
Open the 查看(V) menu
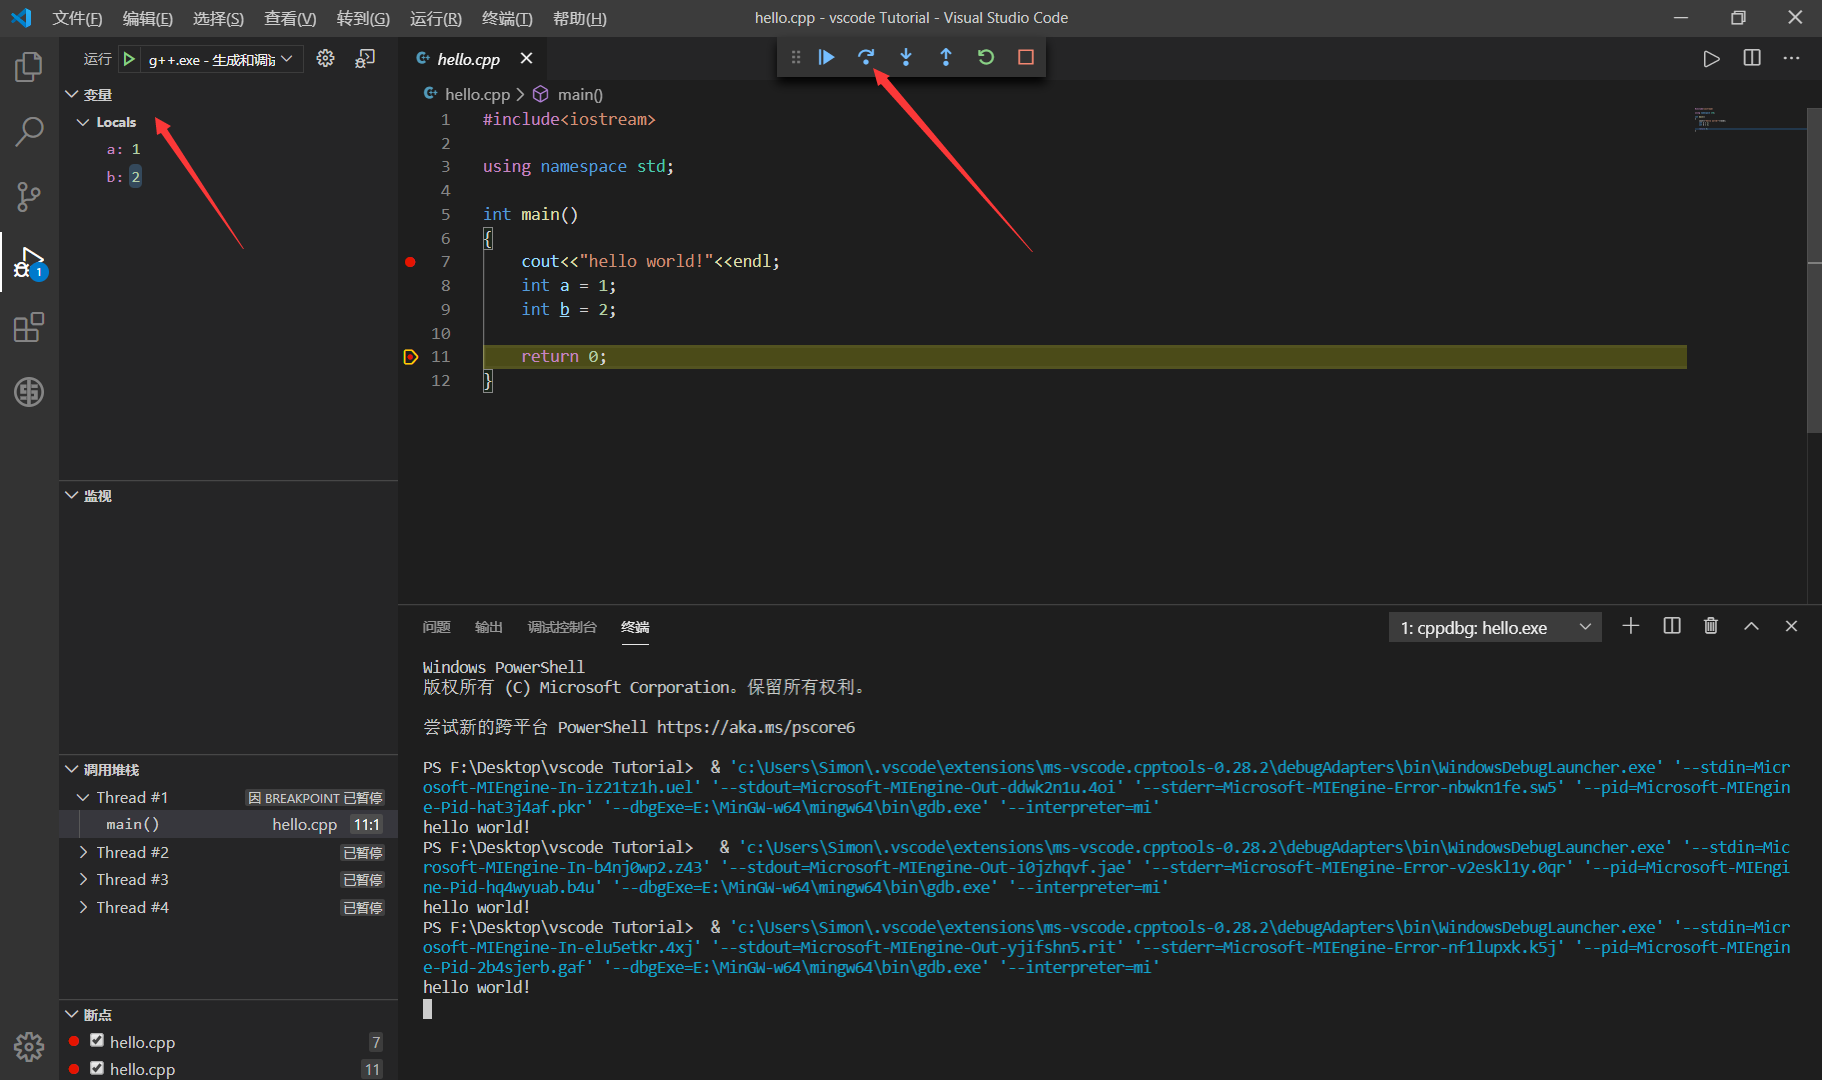(x=290, y=18)
